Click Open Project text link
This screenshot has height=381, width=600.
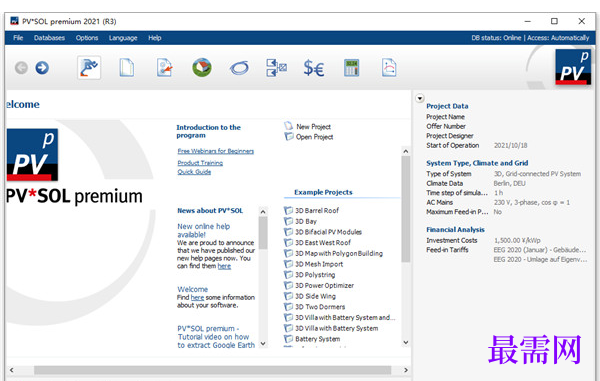[x=314, y=137]
